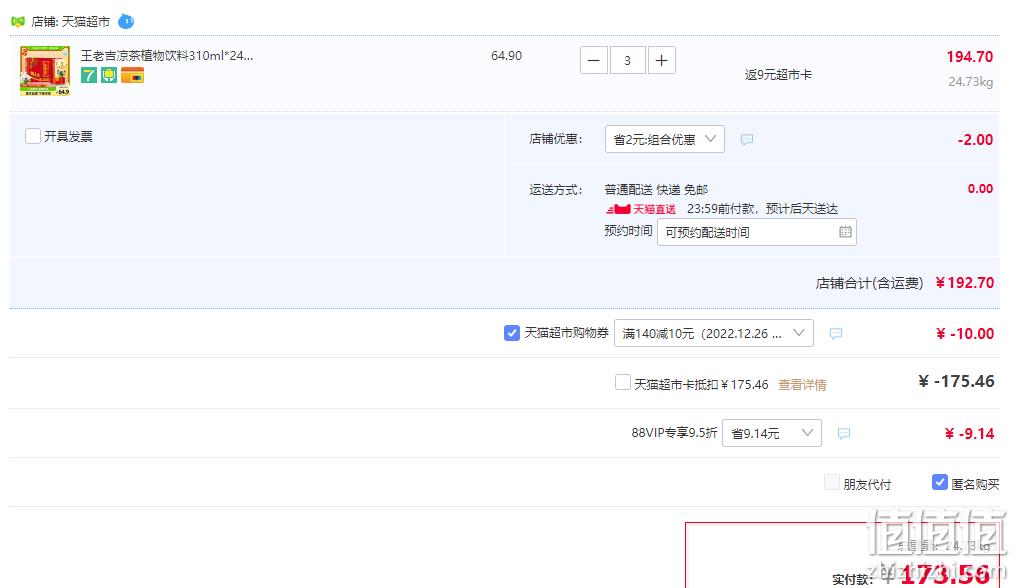Click the comment icon beside 88VIP discount
This screenshot has width=1016, height=588.
844,433
